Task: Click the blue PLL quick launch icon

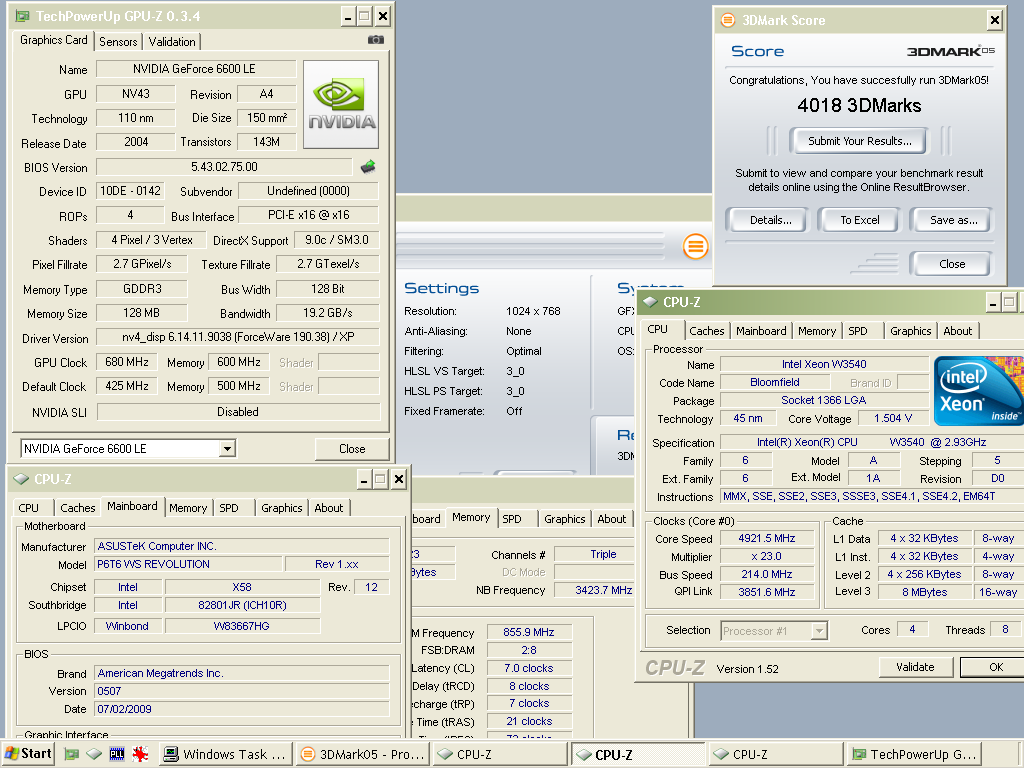Action: [117, 754]
